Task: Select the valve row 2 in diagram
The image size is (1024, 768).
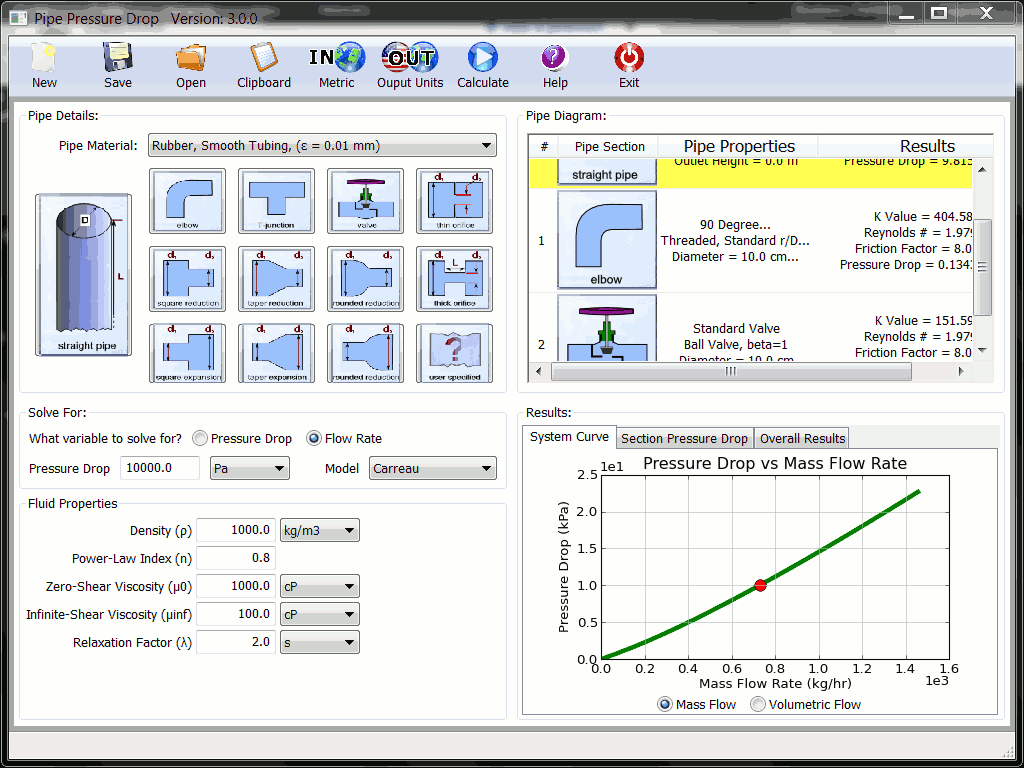Action: (750, 327)
